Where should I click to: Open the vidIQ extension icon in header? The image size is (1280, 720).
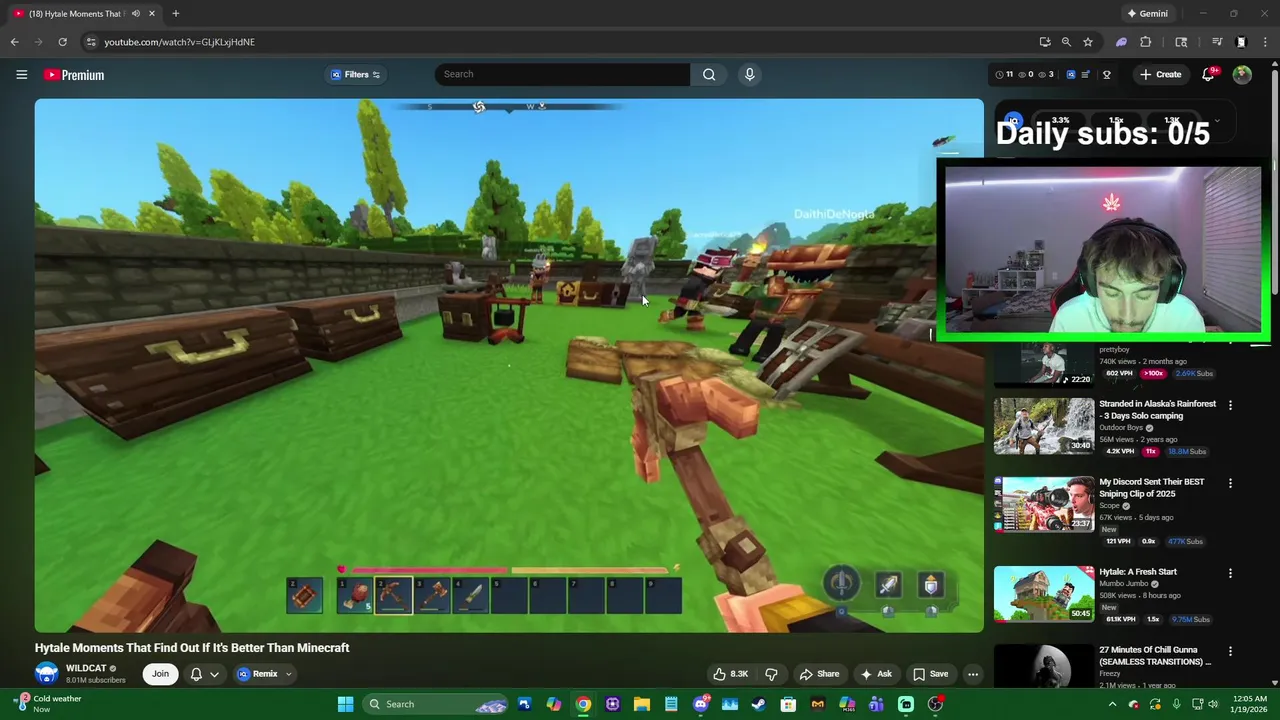(1071, 74)
